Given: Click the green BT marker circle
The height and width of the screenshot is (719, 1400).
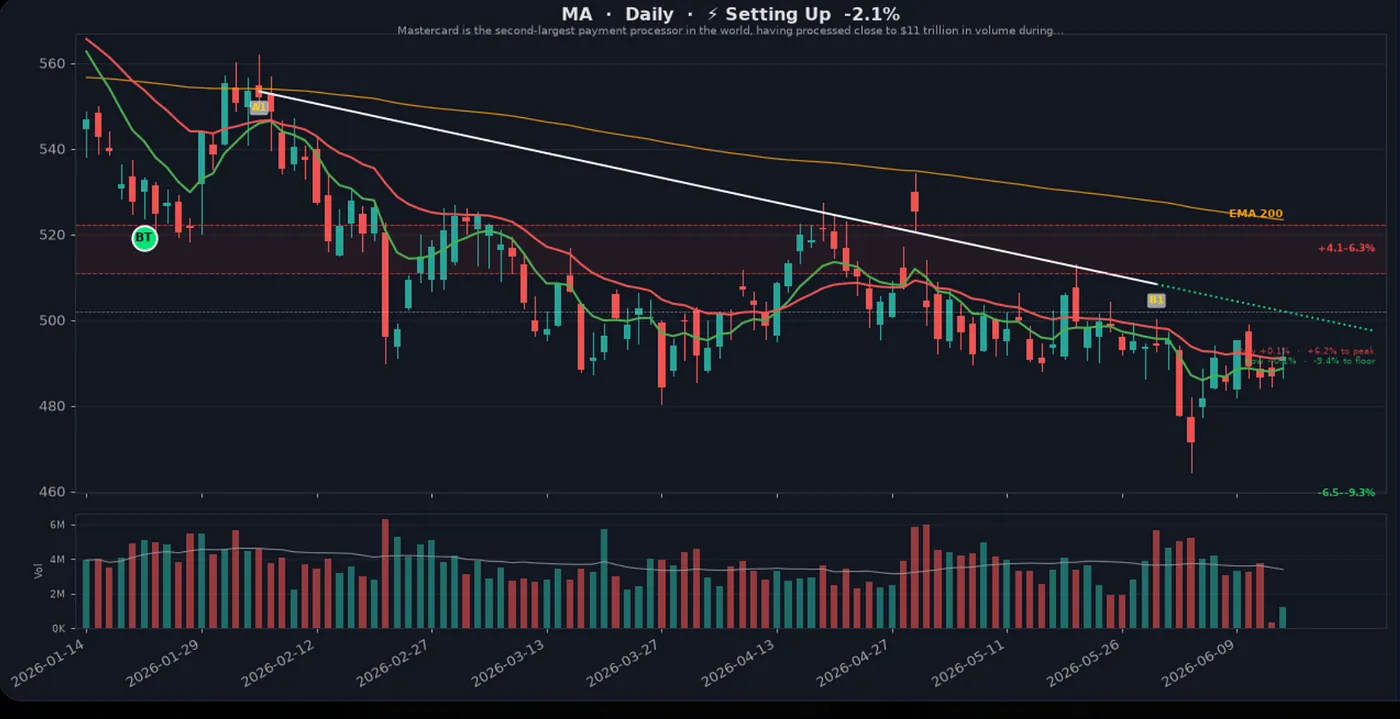Looking at the screenshot, I should [145, 238].
